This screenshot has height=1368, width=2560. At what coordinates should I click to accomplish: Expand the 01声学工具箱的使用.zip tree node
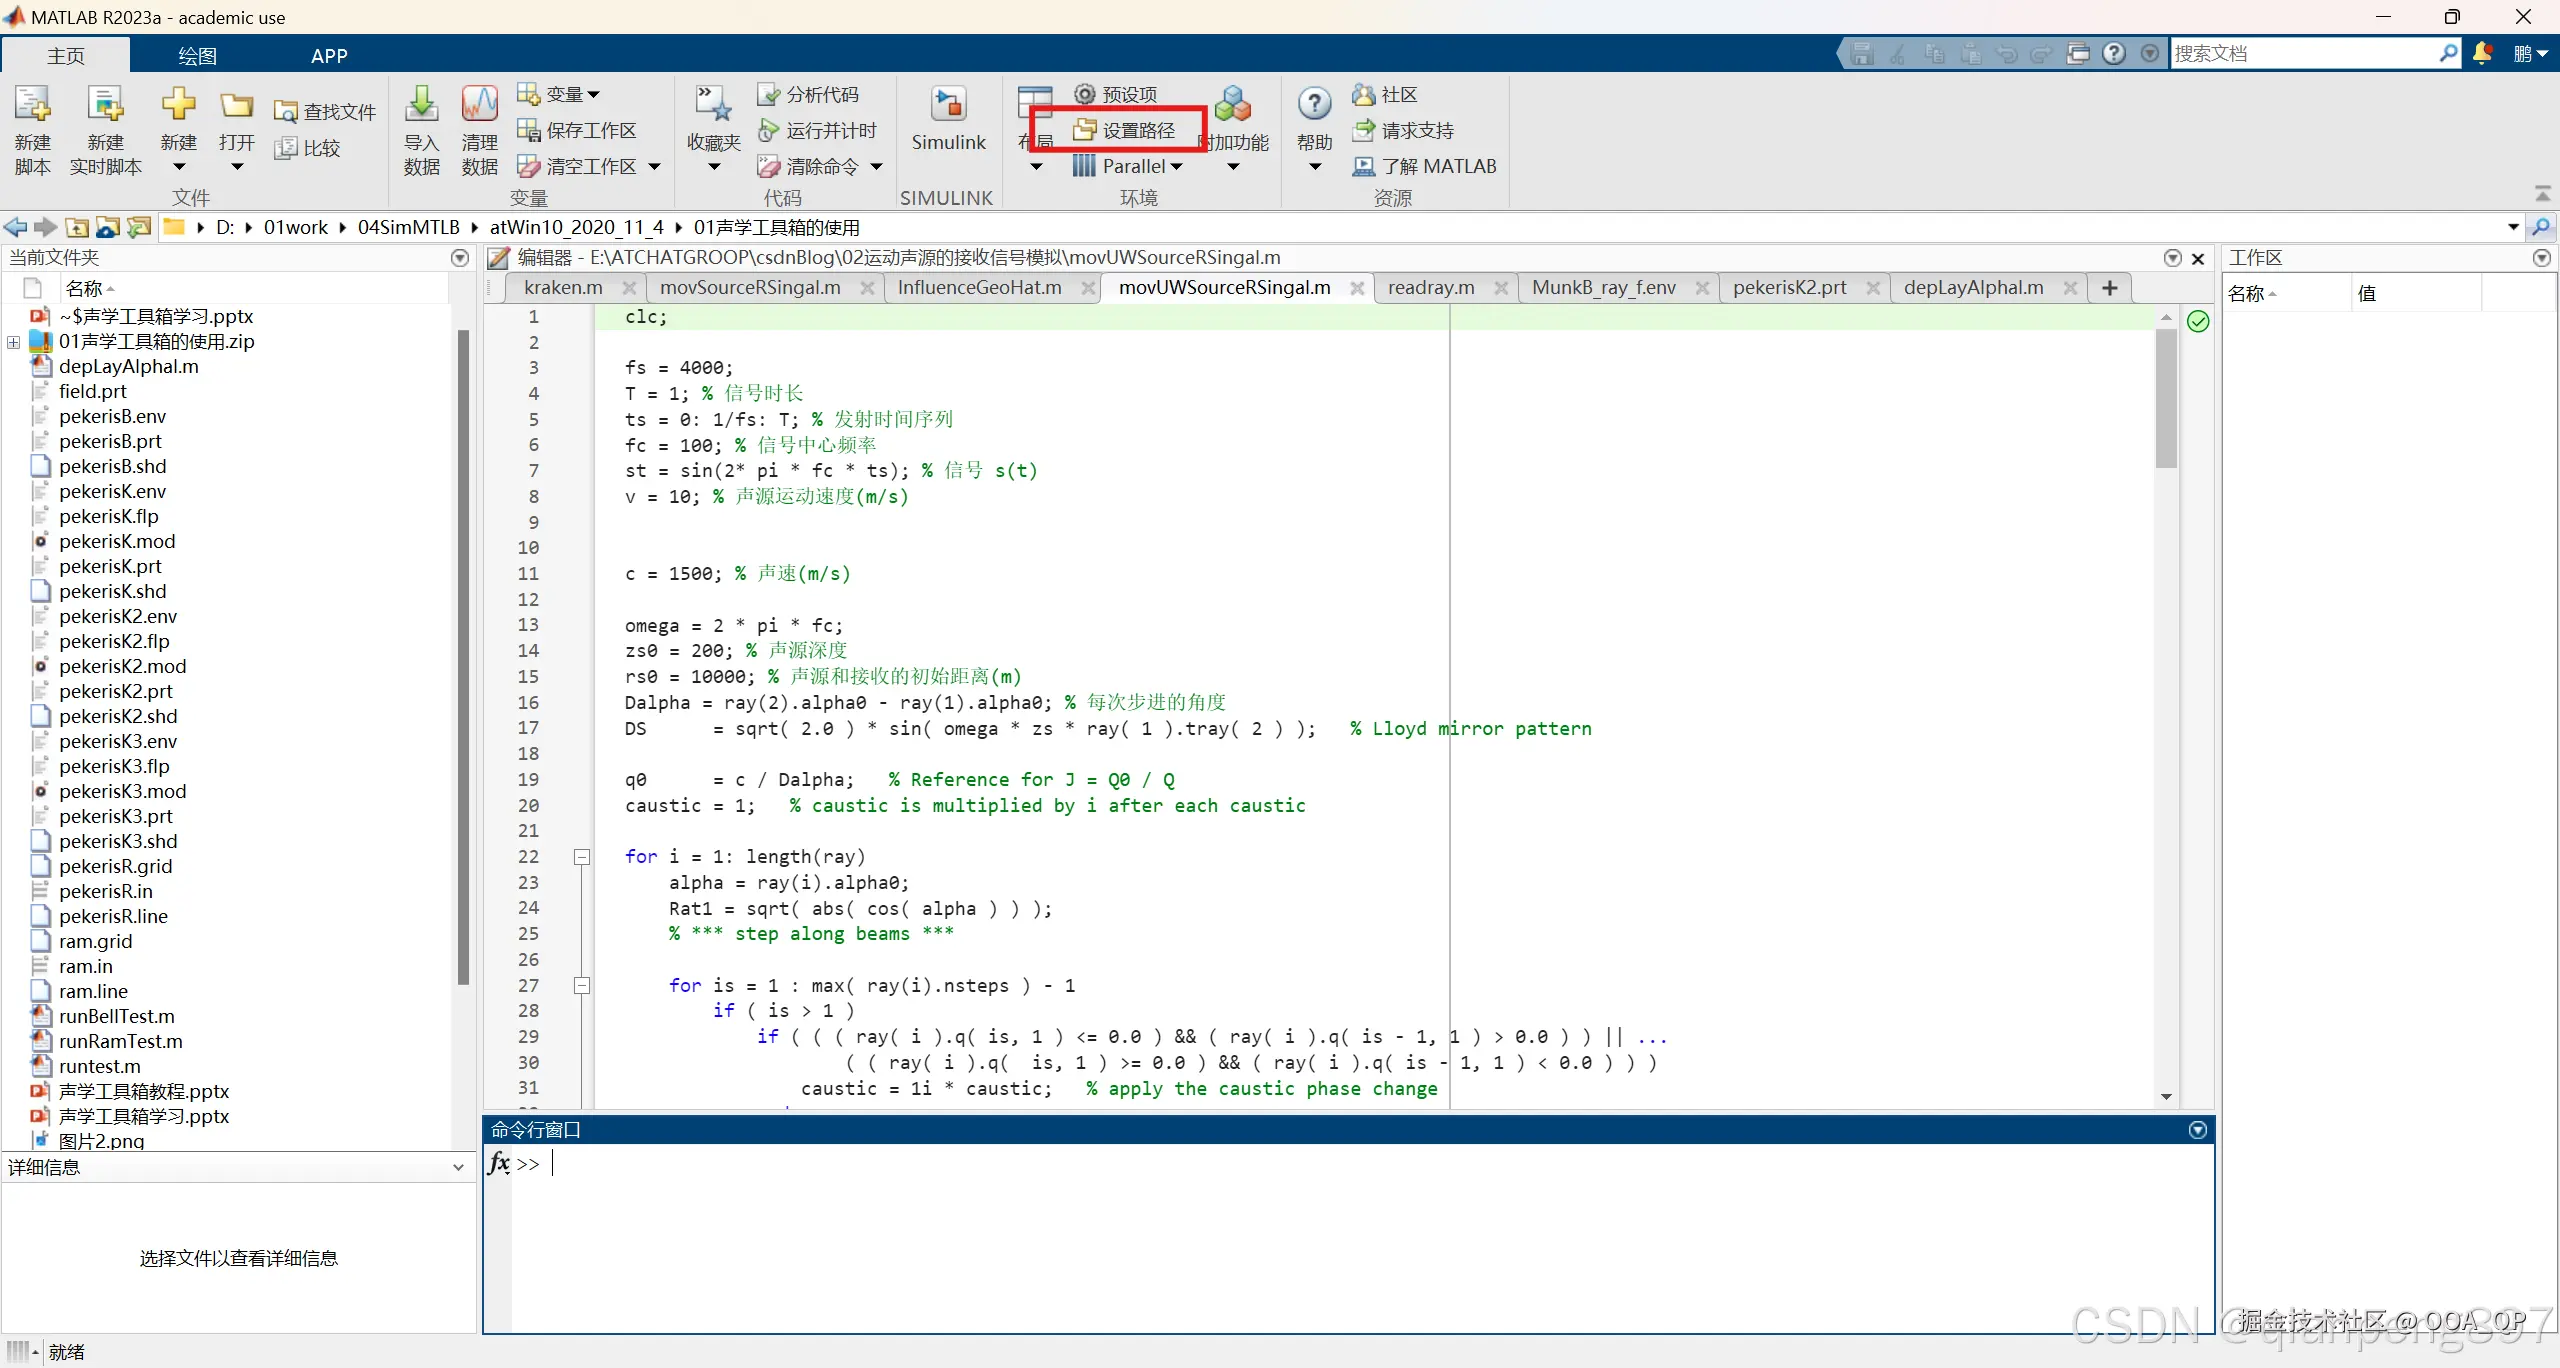(13, 342)
